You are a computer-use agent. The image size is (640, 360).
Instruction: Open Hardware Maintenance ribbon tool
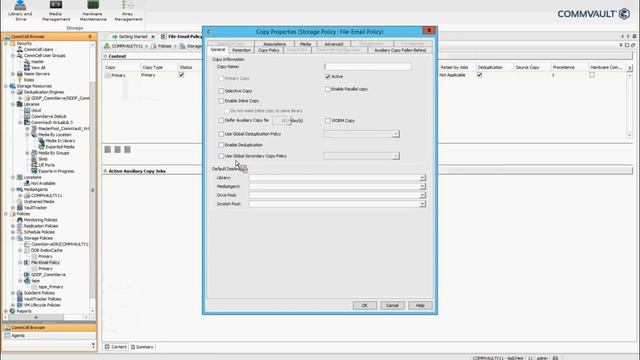[x=93, y=11]
